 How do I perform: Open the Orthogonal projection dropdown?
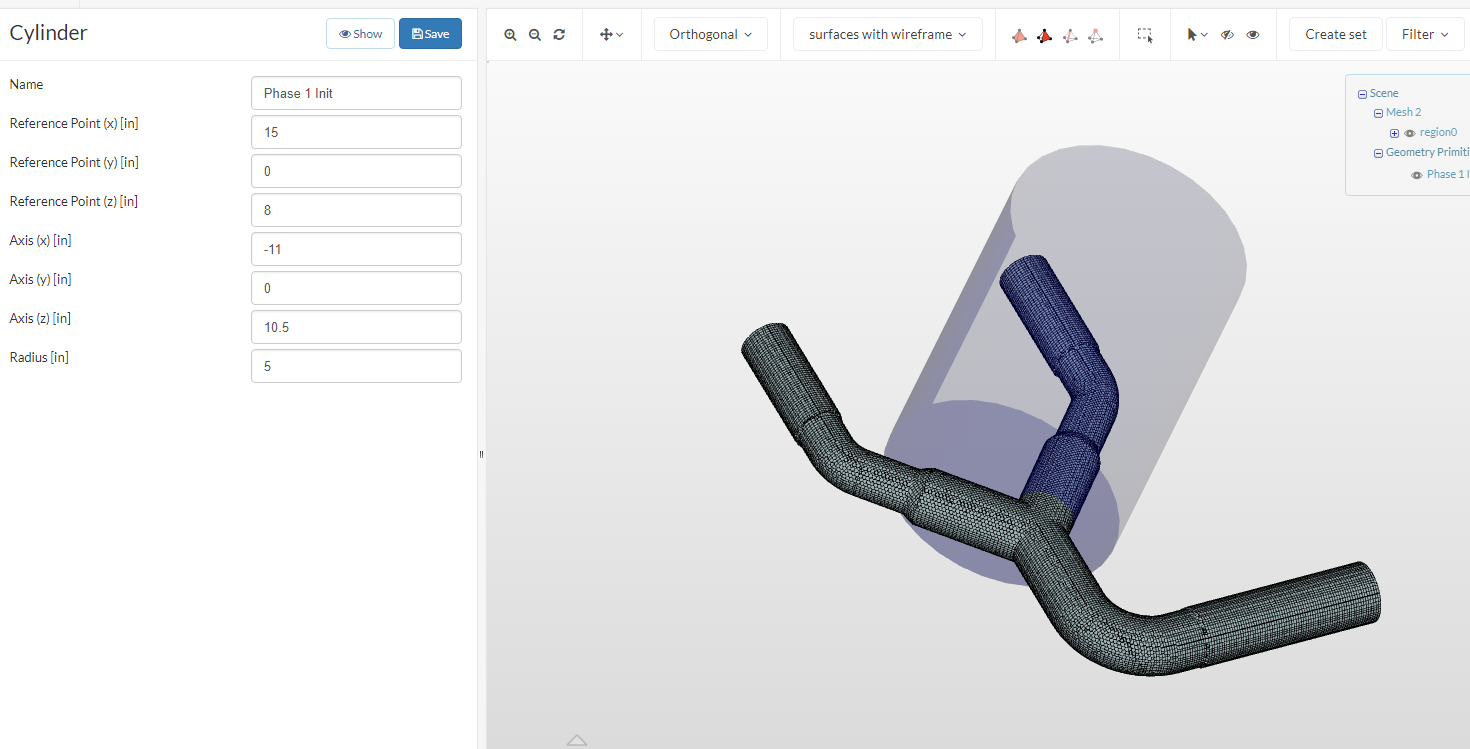coord(710,34)
